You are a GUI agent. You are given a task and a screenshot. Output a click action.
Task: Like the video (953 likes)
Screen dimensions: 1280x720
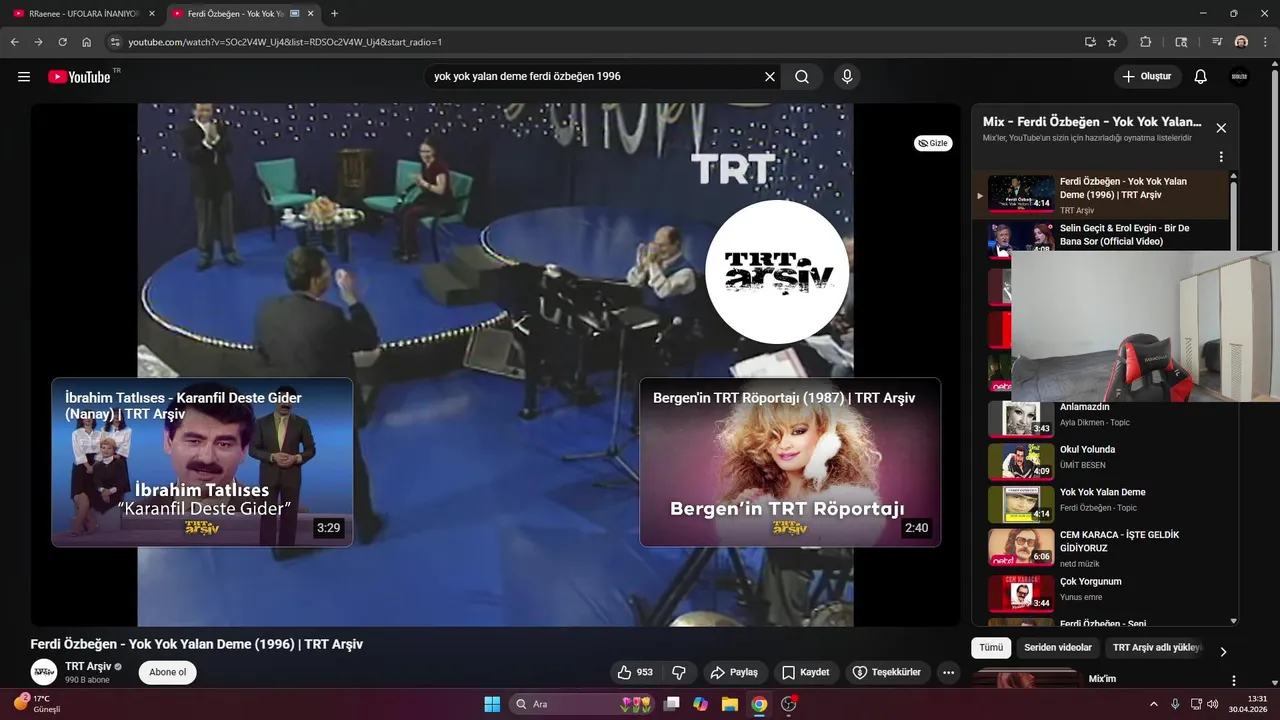click(635, 672)
